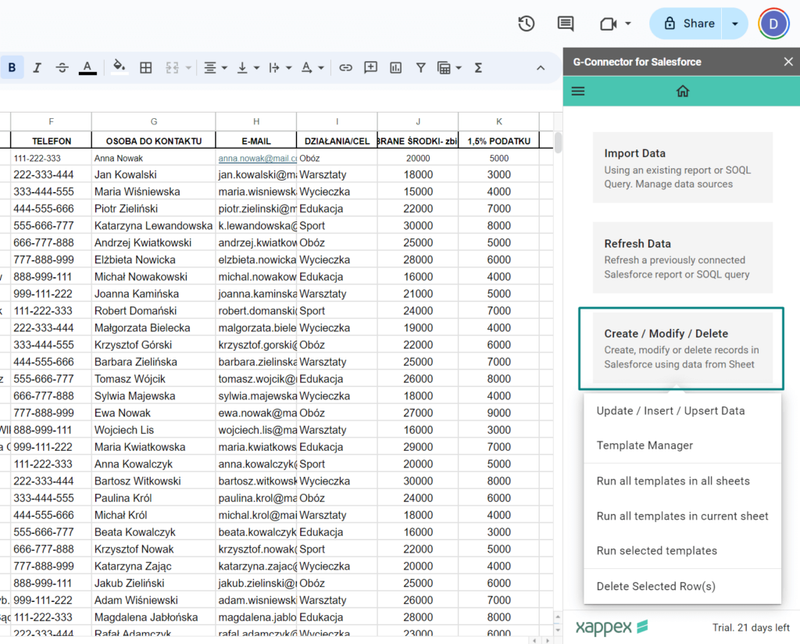800x644 pixels.
Task: Open the anna.nowak email link
Action: 257,158
